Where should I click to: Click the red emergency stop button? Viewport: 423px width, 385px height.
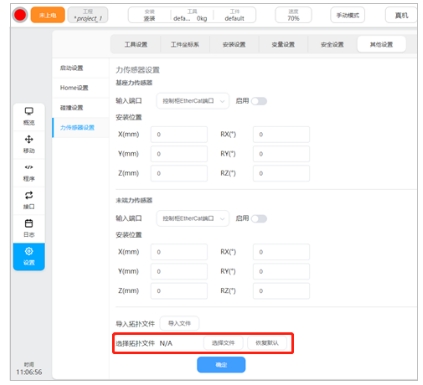coord(20,15)
